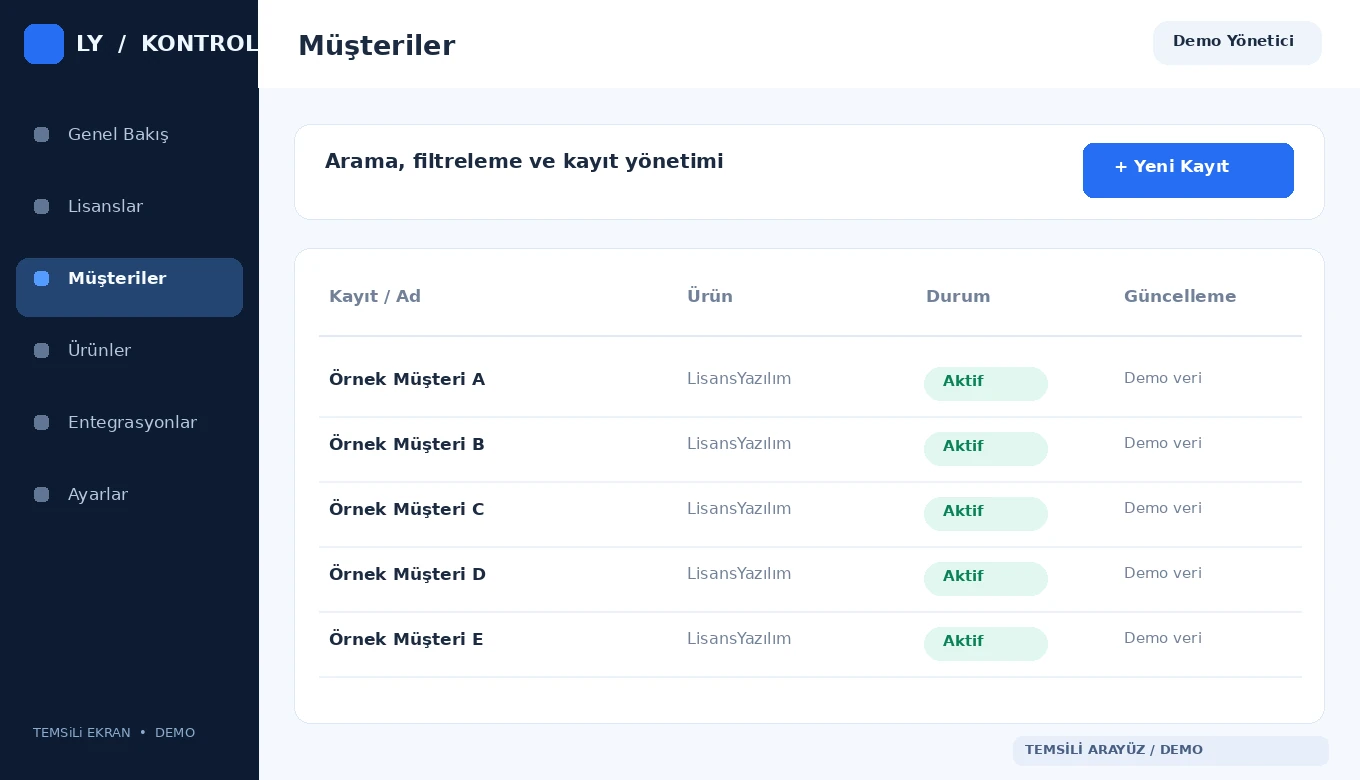Select the Müşteriler menu item
This screenshot has height=780, width=1360.
(x=129, y=287)
